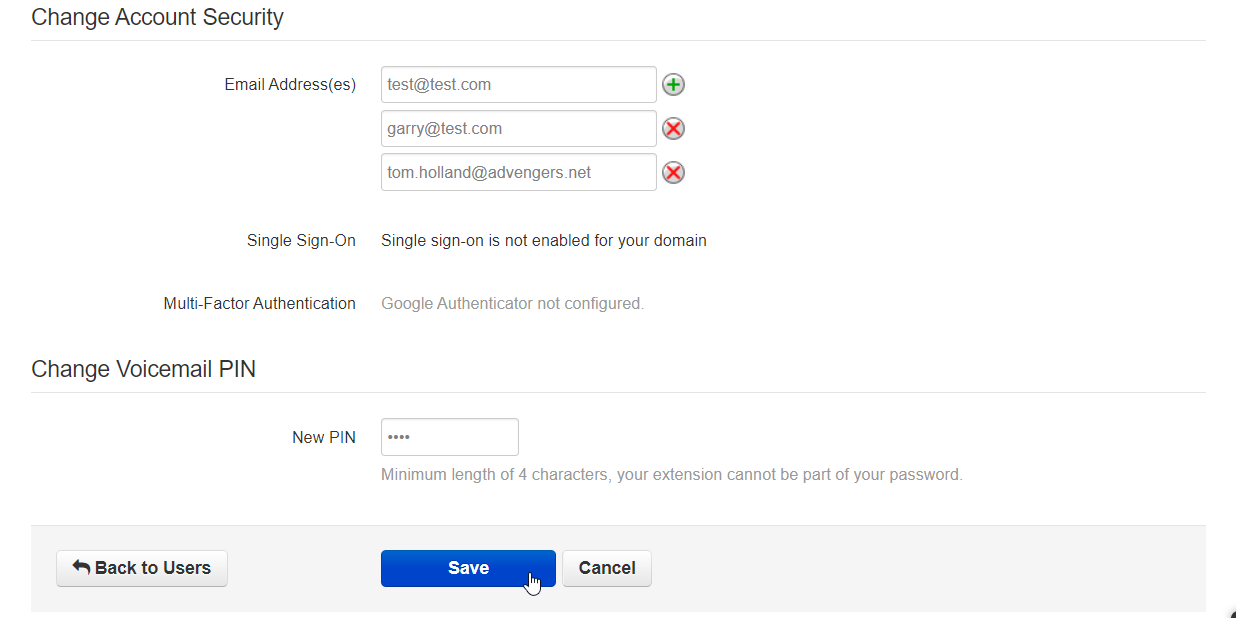Click the Email Address(es) label
This screenshot has height=618, width=1236.
(x=290, y=85)
